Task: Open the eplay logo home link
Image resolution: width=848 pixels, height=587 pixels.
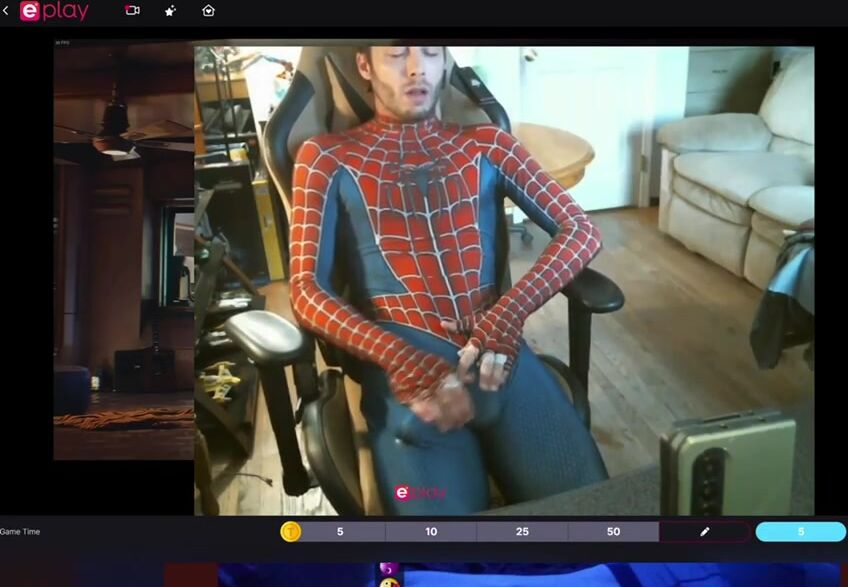Action: coord(54,11)
